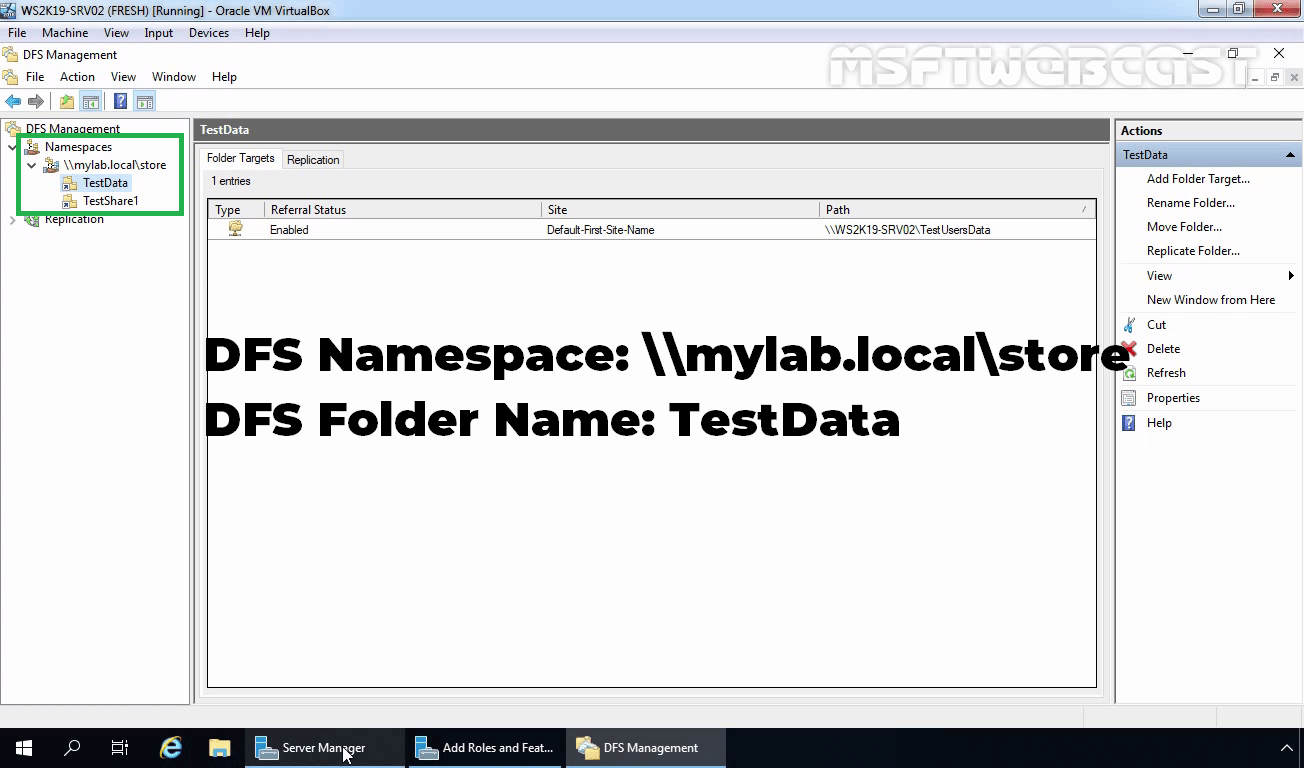Click Move Folder action

pos(1184,227)
